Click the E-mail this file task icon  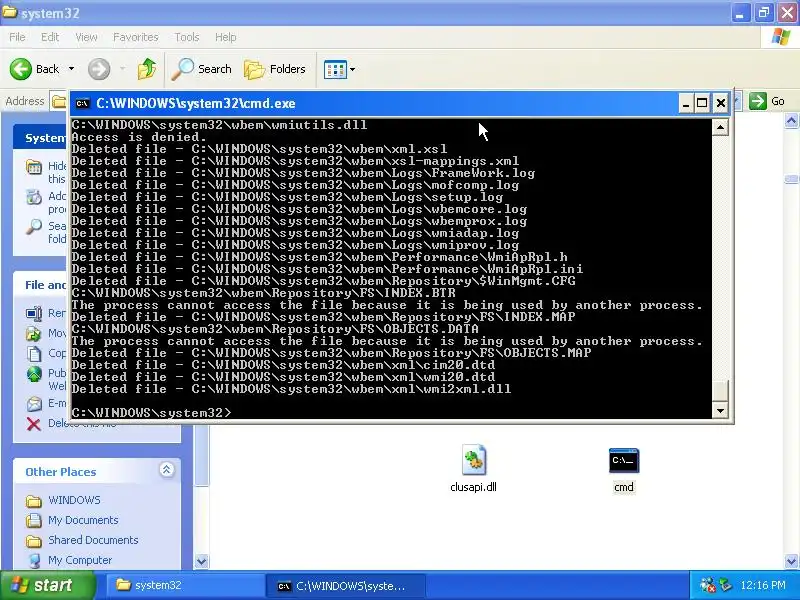pyautogui.click(x=34, y=404)
